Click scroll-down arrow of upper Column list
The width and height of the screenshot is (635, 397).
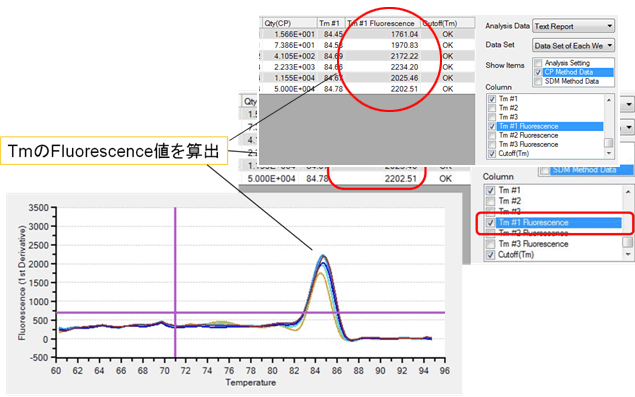[x=609, y=153]
